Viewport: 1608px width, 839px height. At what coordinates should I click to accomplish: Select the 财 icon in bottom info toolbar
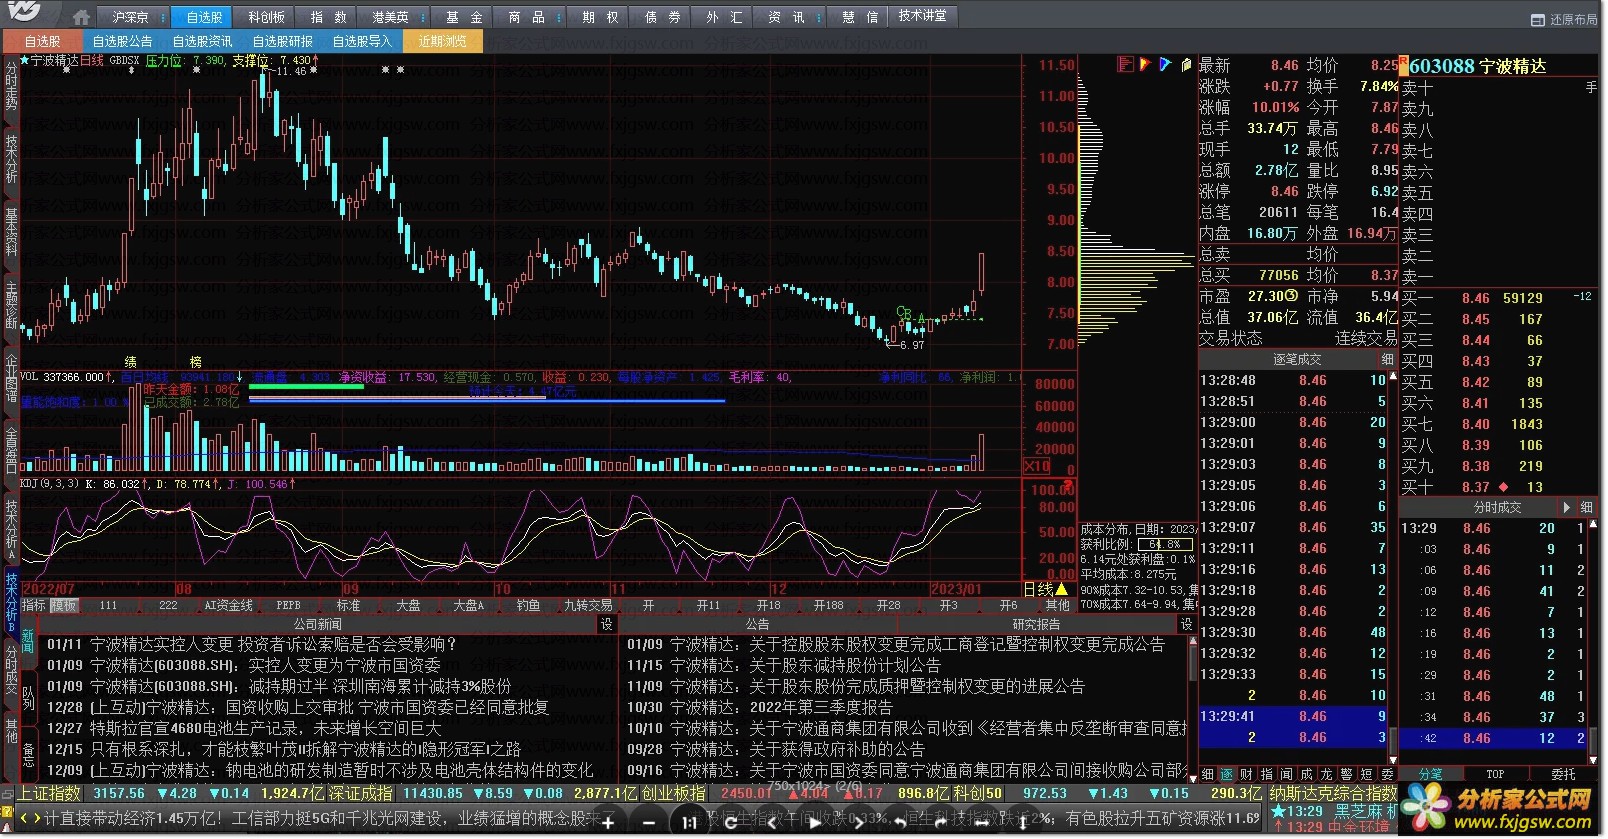pyautogui.click(x=1247, y=775)
